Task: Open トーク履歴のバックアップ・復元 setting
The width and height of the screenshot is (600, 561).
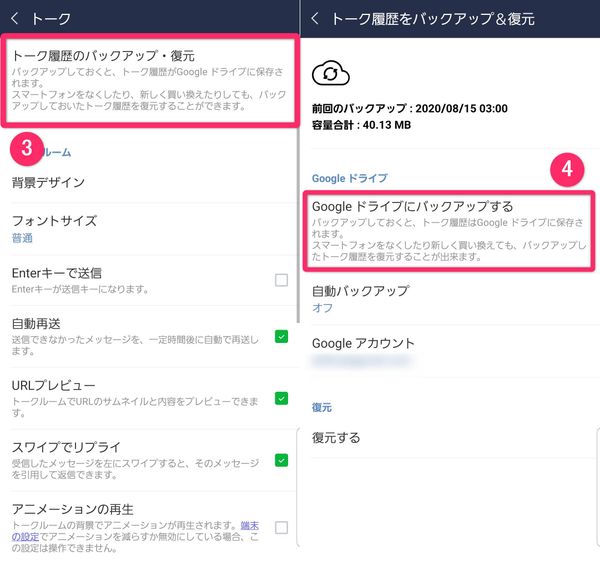Action: tap(150, 80)
